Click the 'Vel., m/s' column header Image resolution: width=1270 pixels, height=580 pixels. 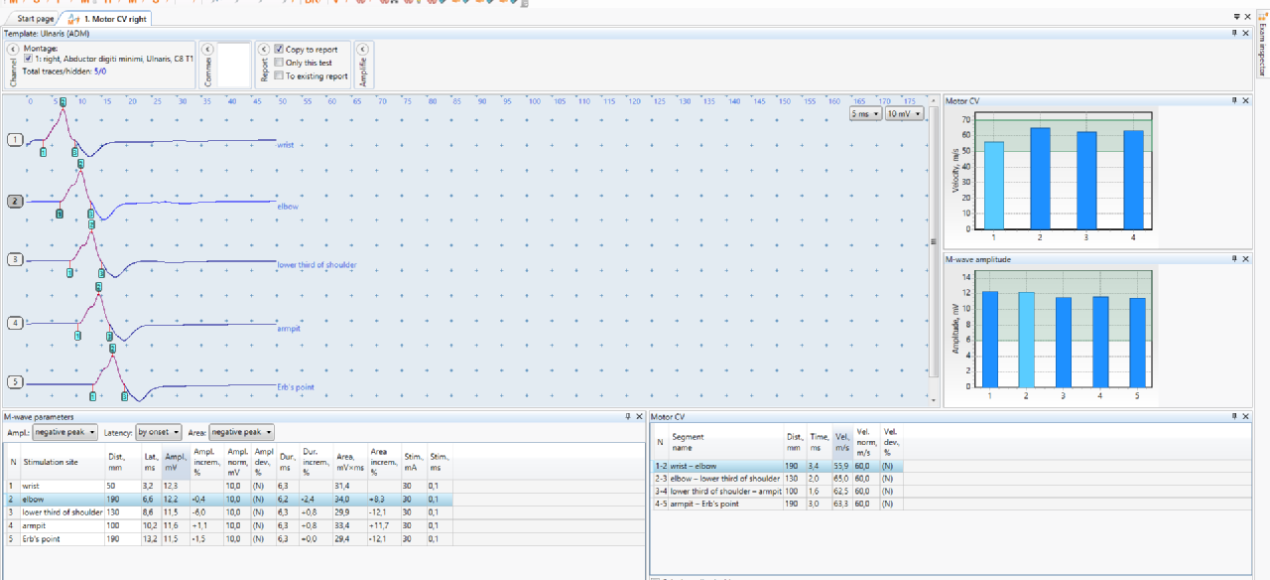(x=842, y=441)
